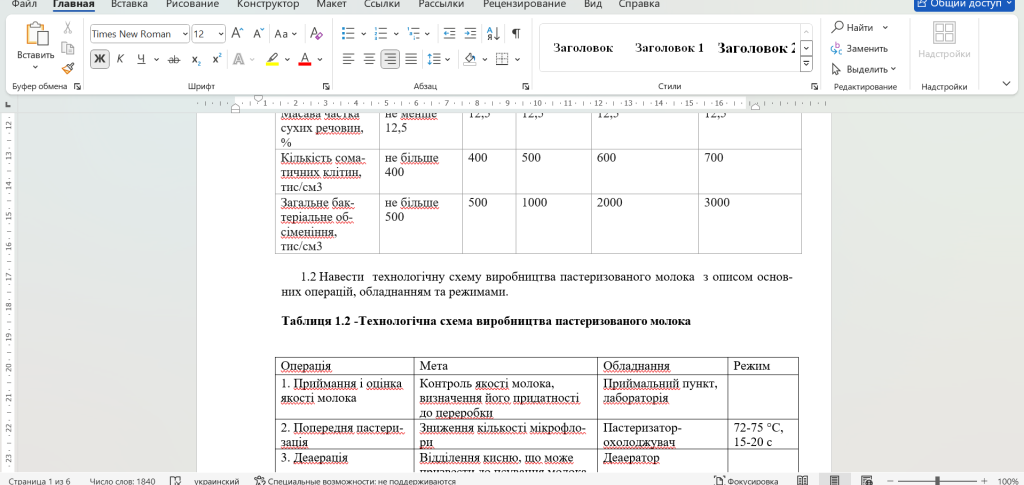Viewport: 1024px width, 485px height.
Task: Increase font size with the larger A icon
Action: (x=238, y=33)
